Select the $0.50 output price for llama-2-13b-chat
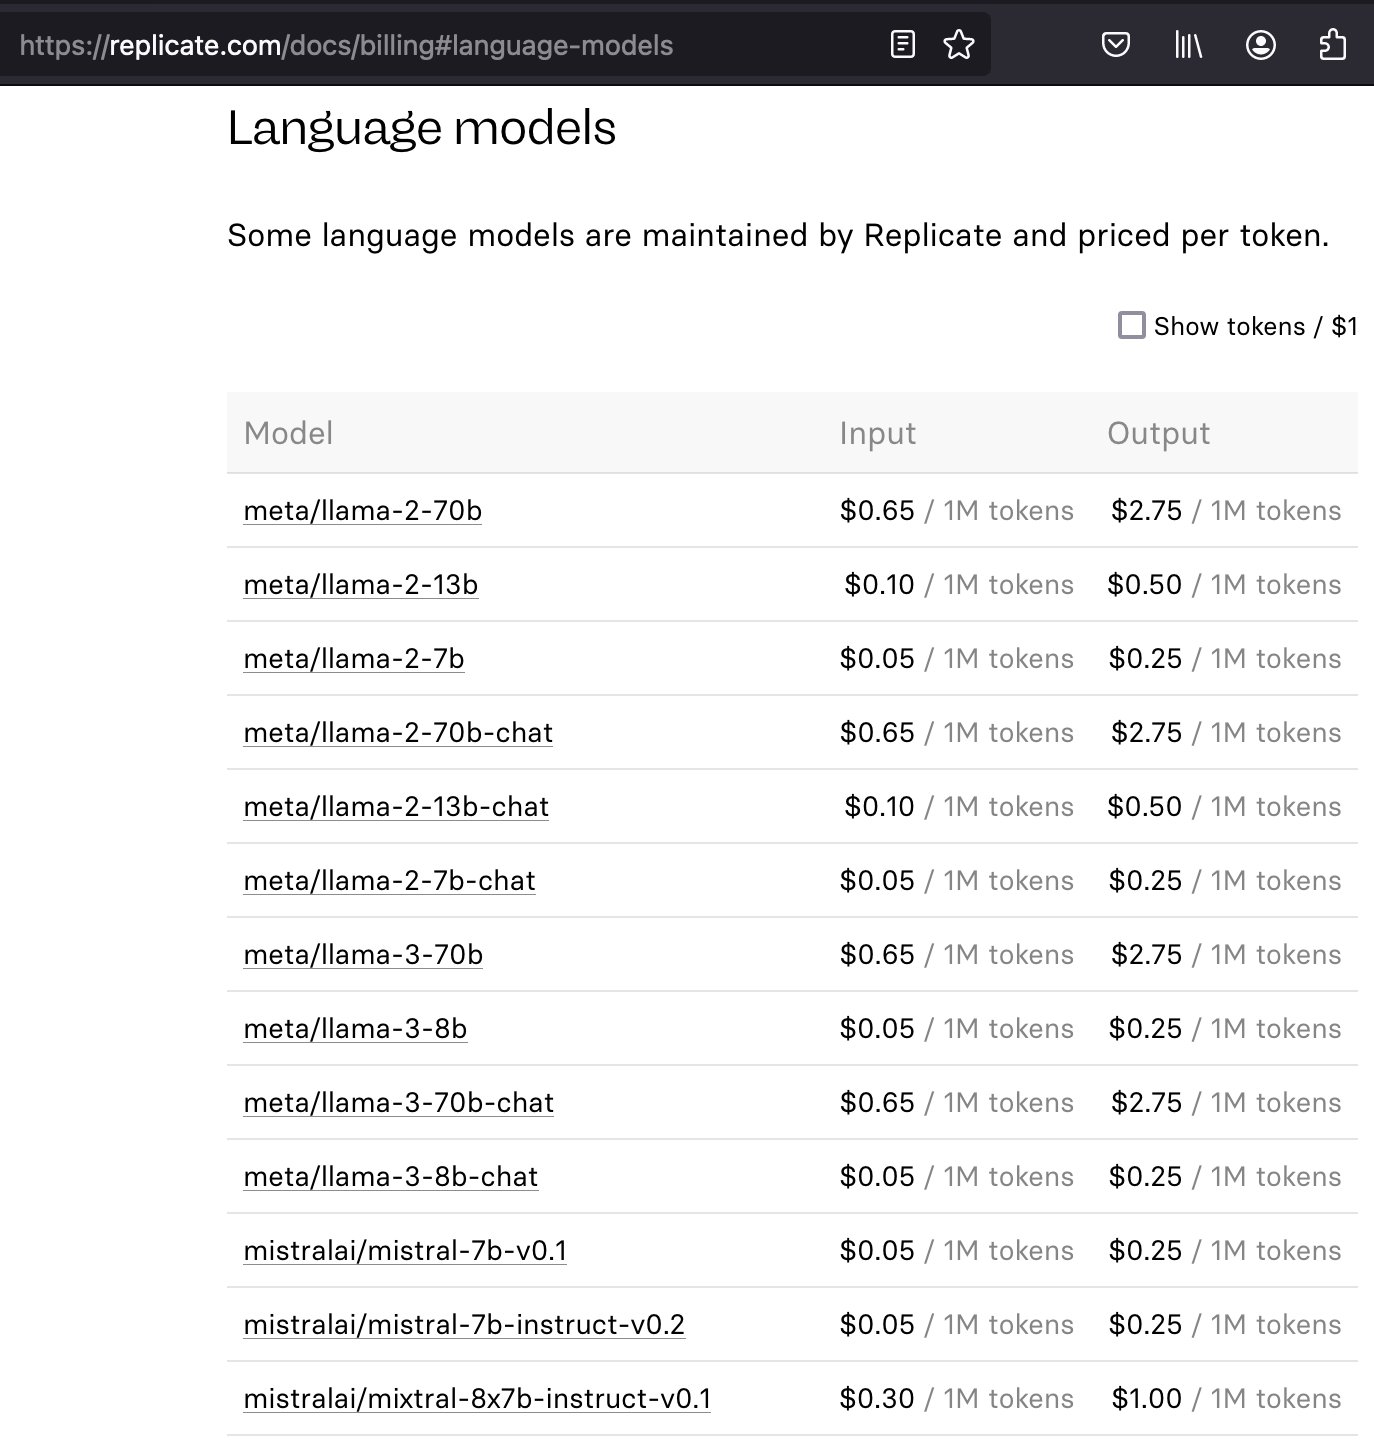The height and width of the screenshot is (1456, 1374). (x=1144, y=807)
